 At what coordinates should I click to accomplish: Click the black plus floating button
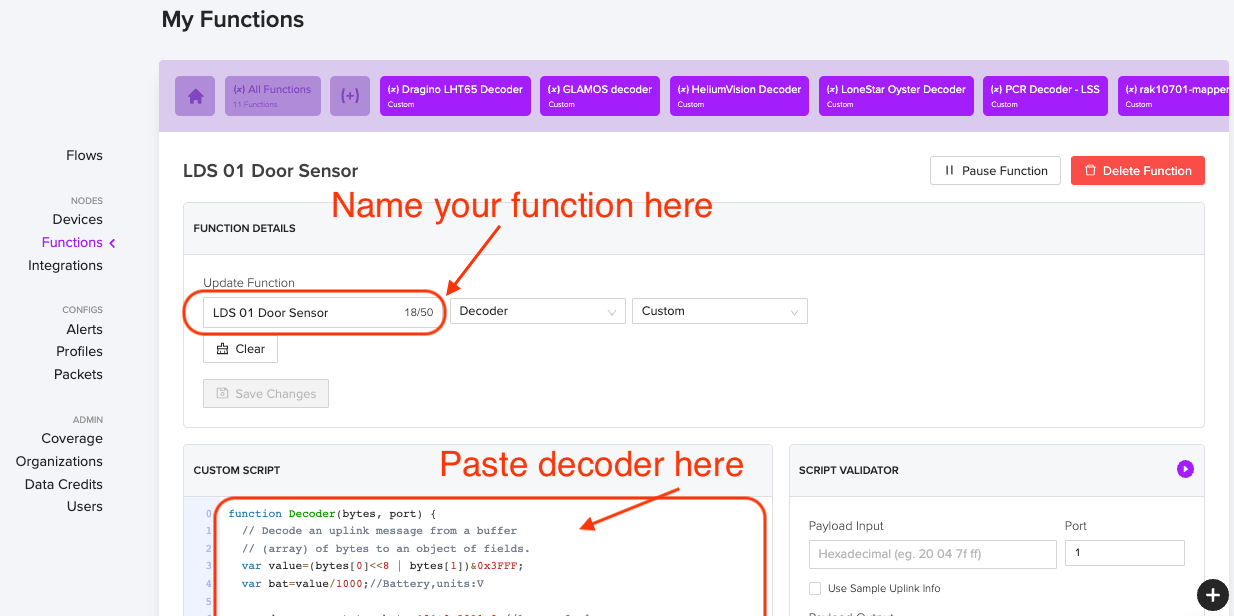(x=1212, y=595)
